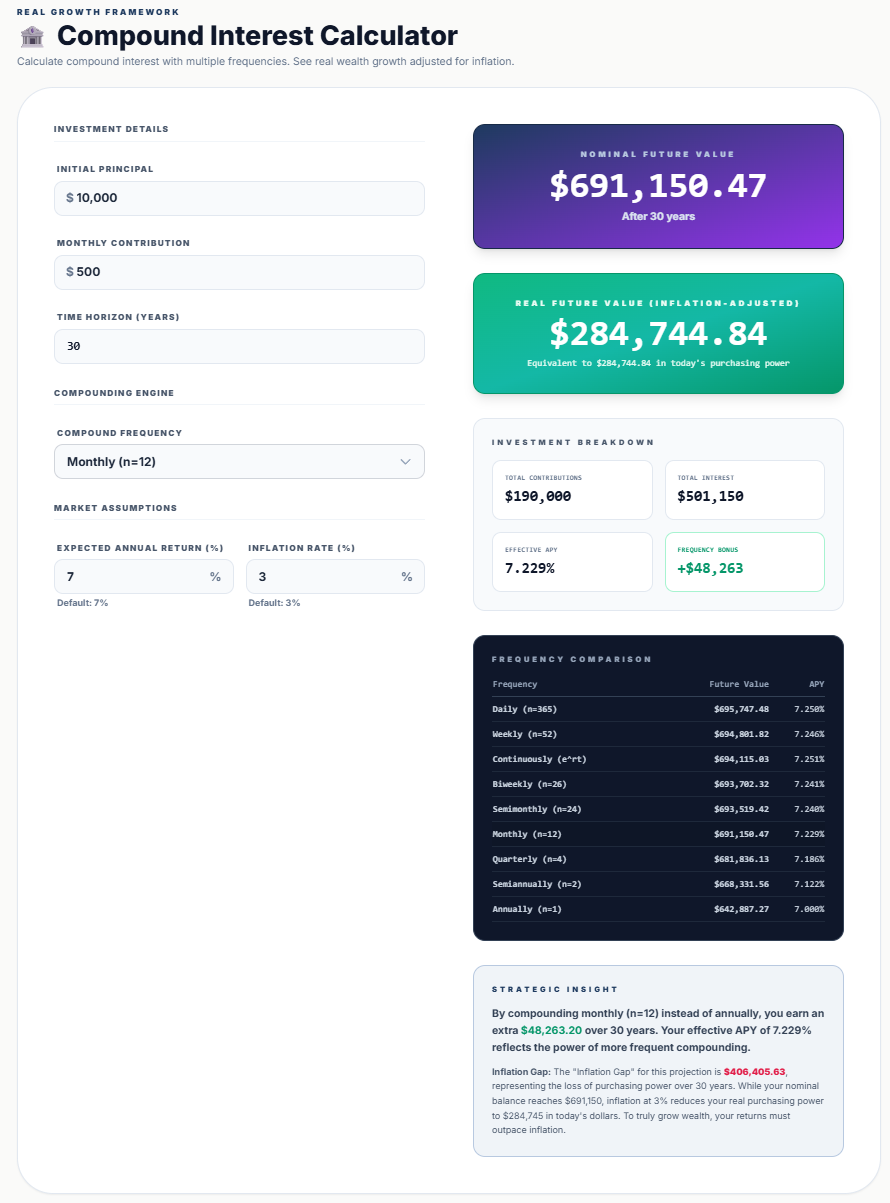This screenshot has height=1203, width=890.
Task: Open the Compound Frequency dropdown
Action: coord(239,461)
